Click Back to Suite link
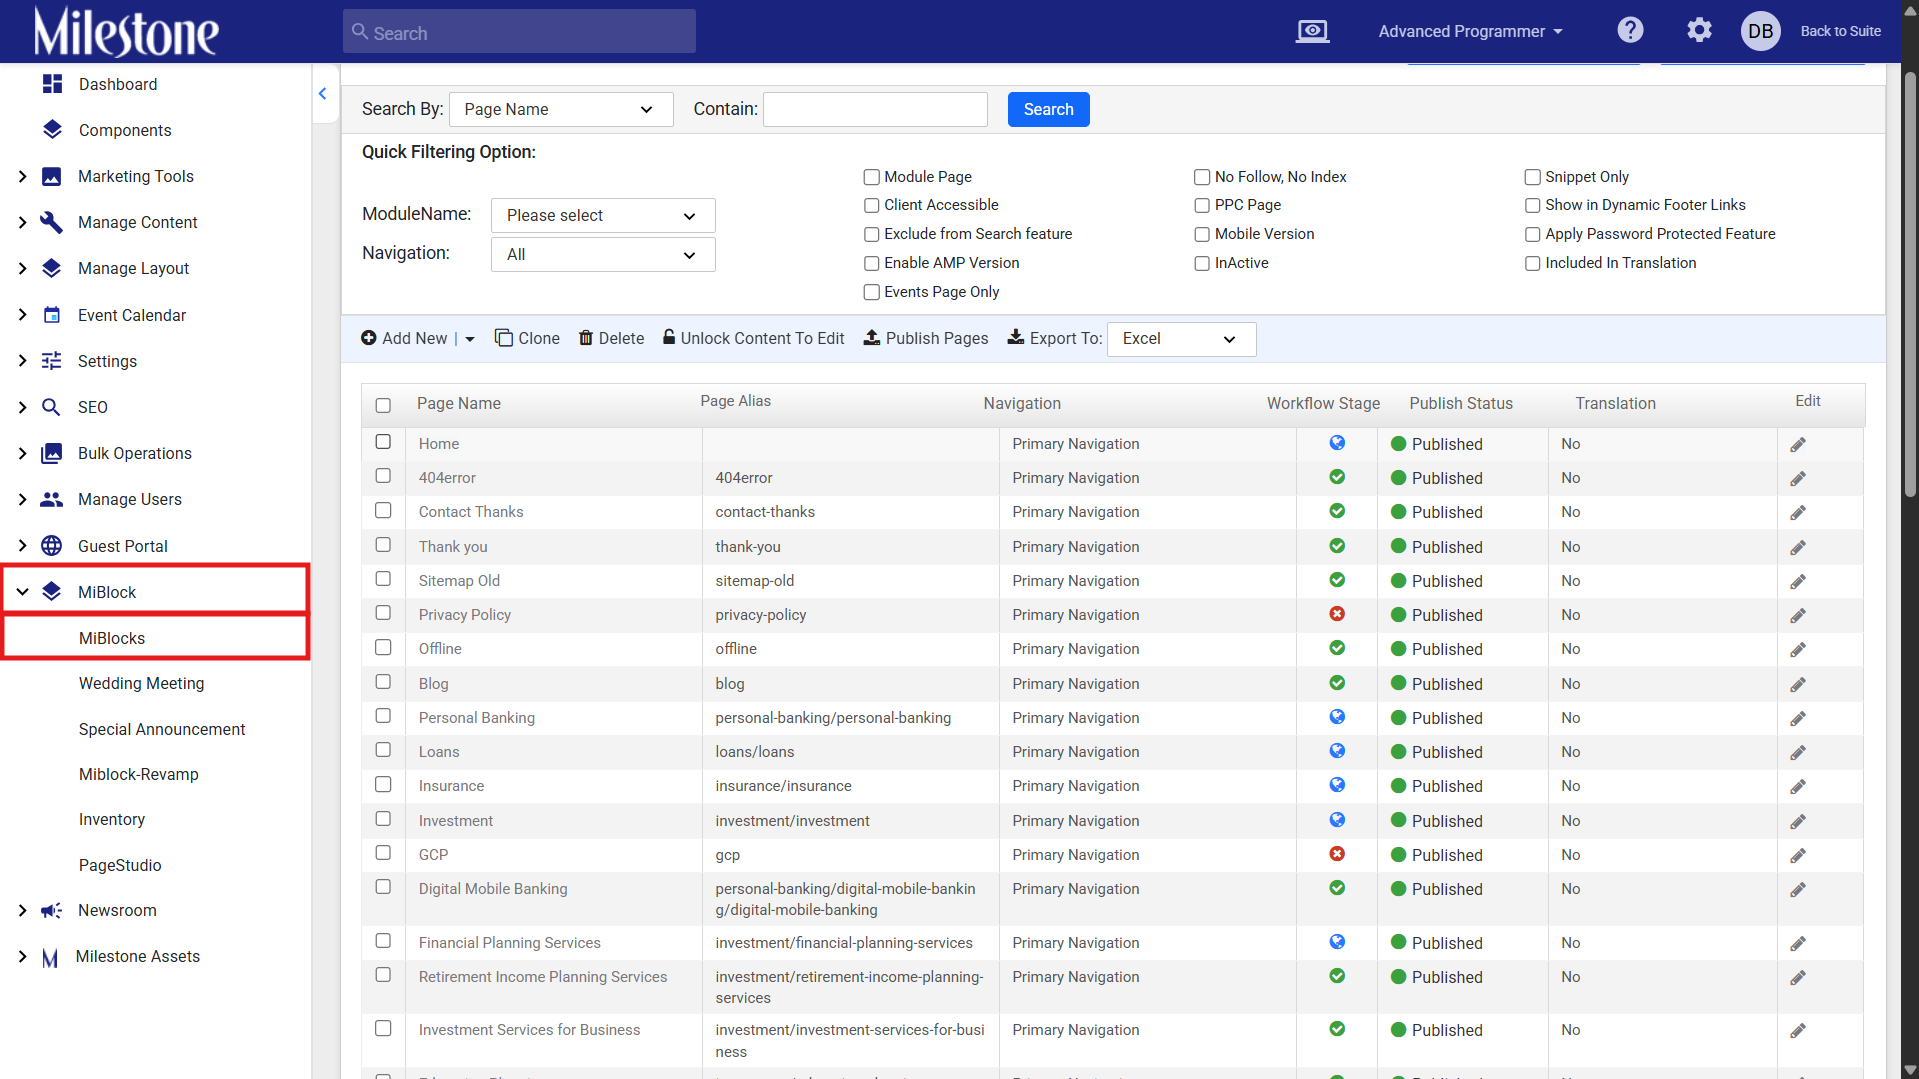This screenshot has width=1919, height=1079. click(1840, 31)
